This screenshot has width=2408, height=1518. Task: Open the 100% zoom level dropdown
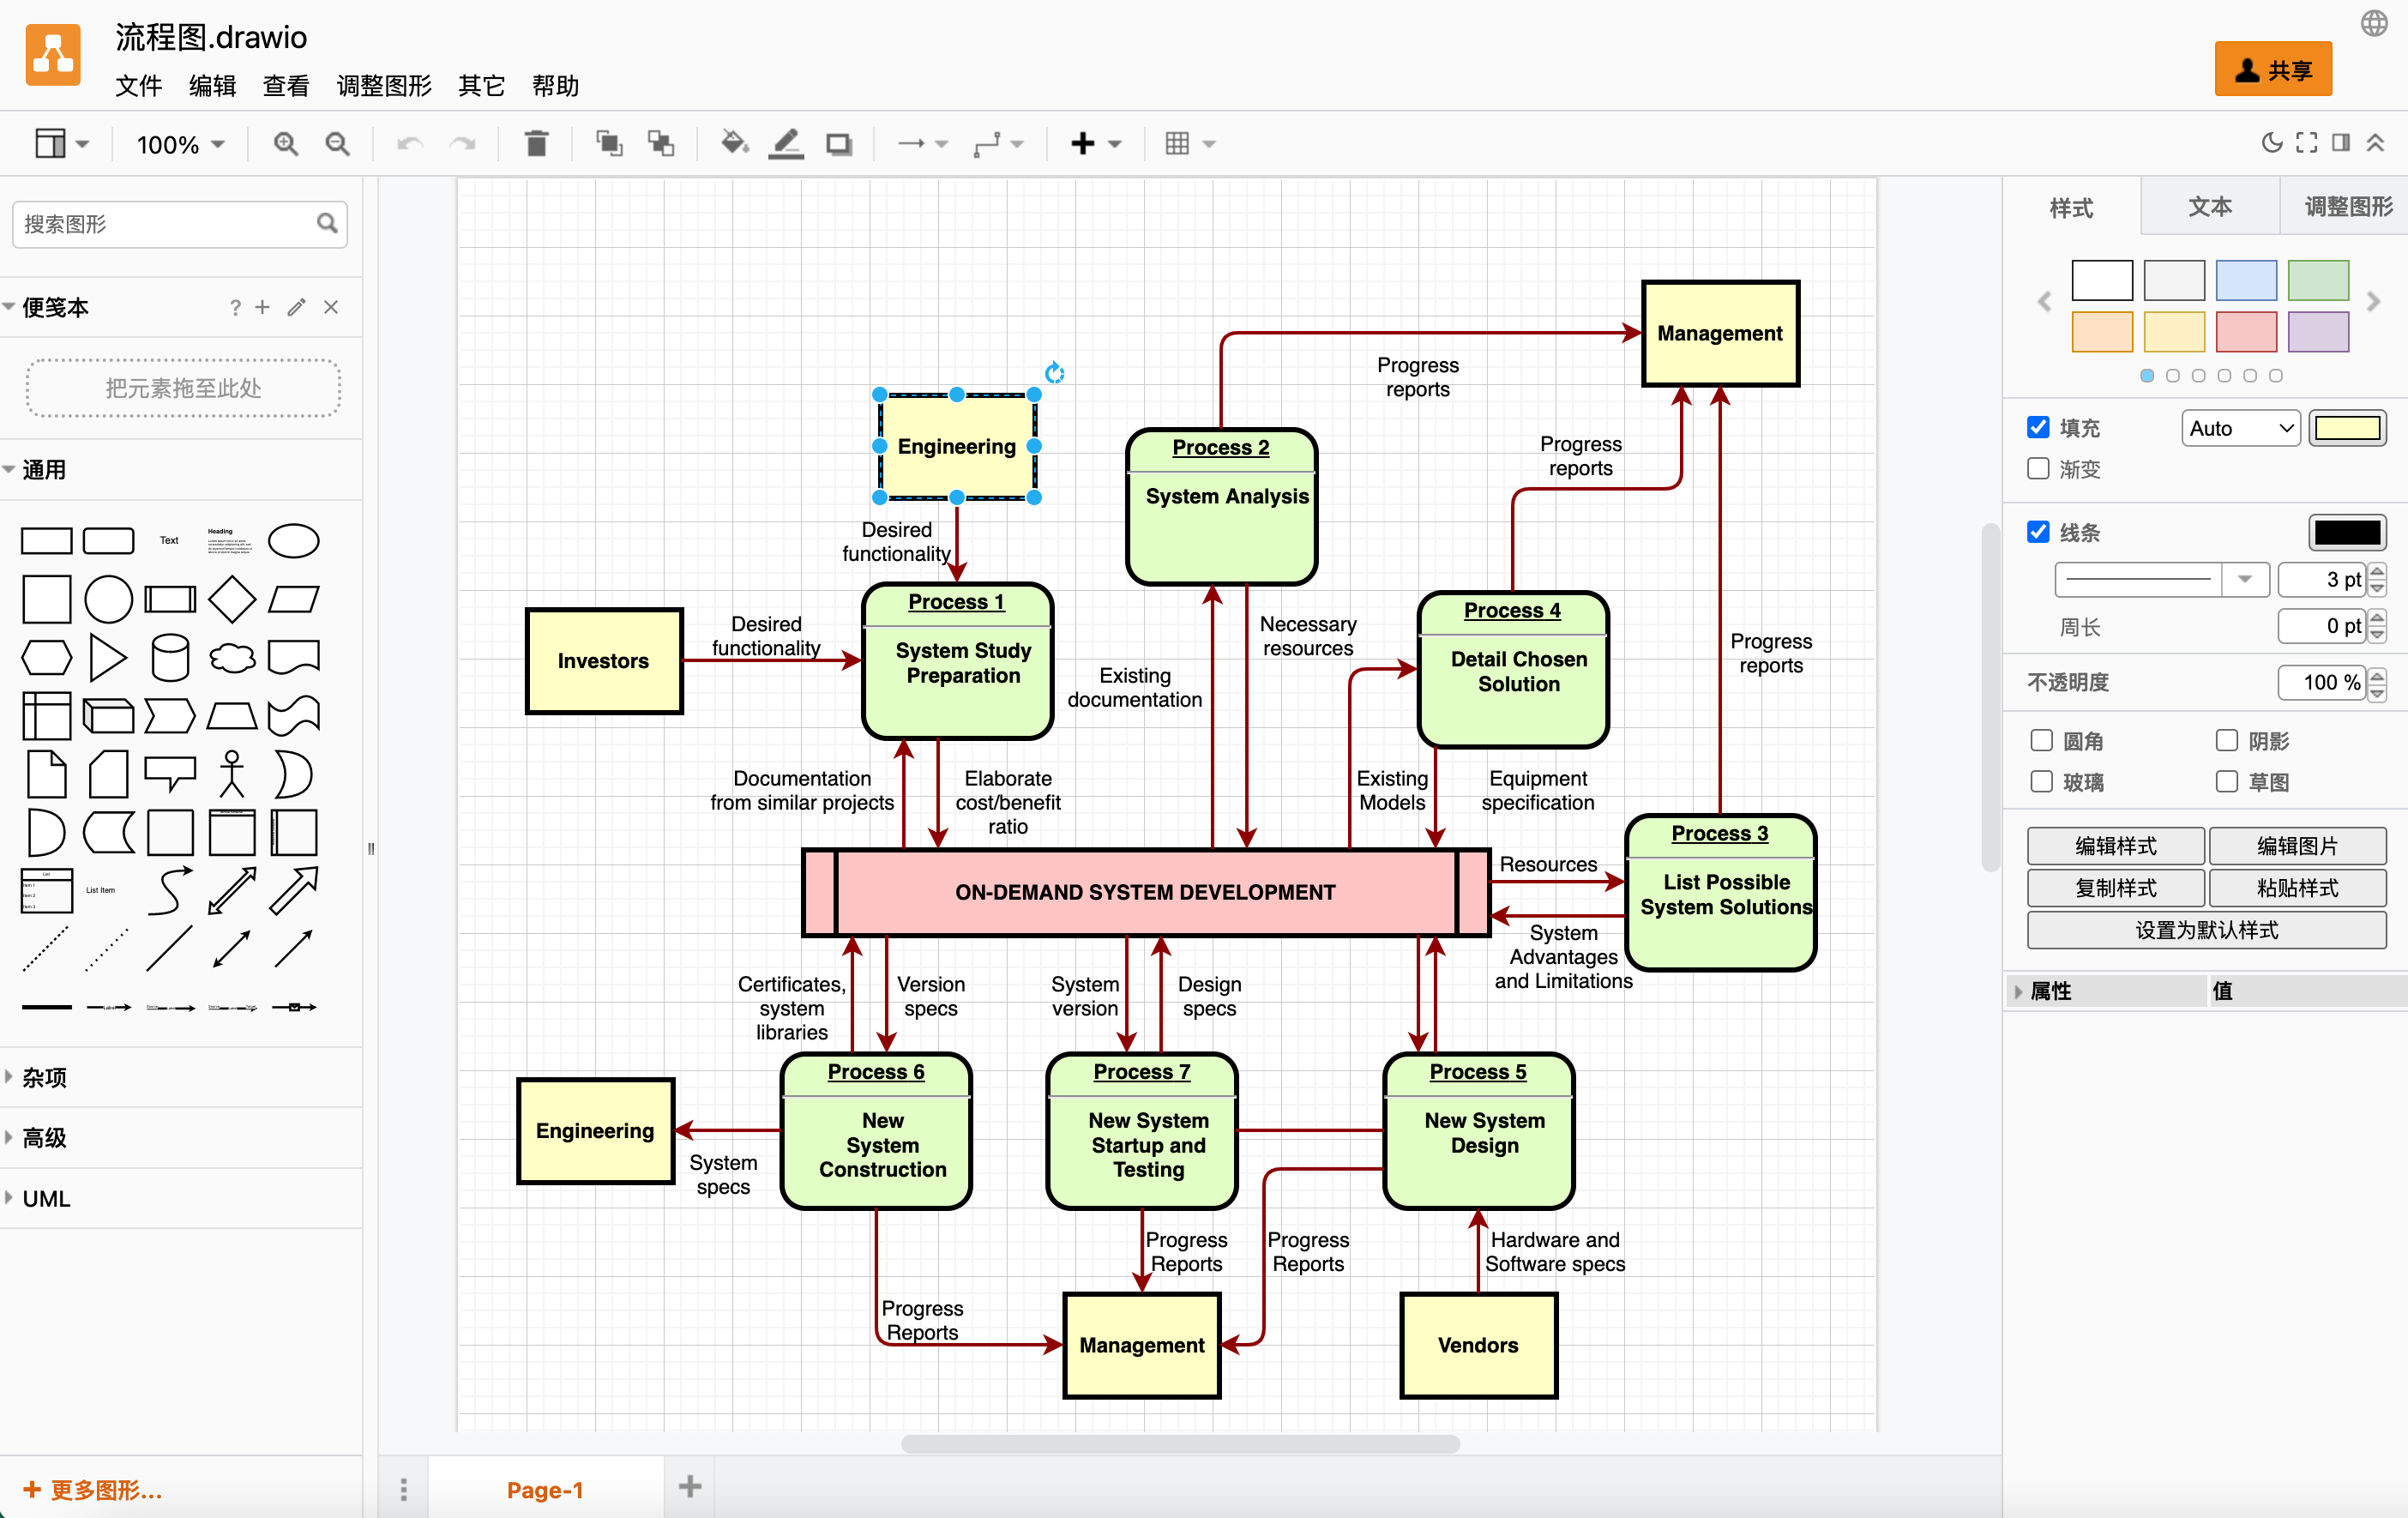pos(180,144)
